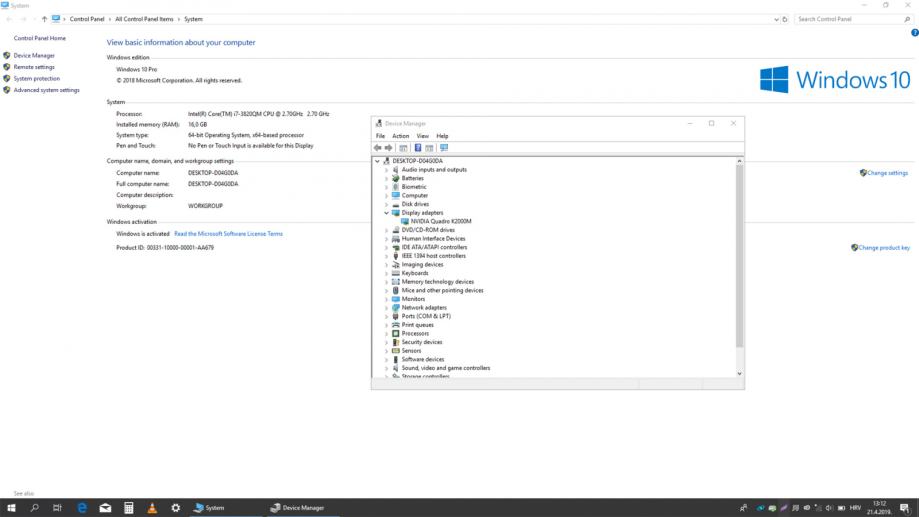
Task: Click the taskbar clock showing 13:12
Action: click(880, 508)
